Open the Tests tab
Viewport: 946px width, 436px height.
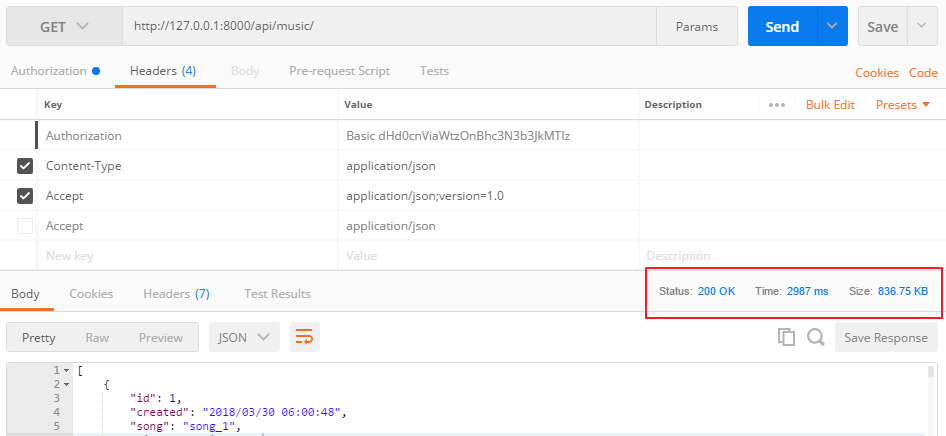[x=434, y=71]
